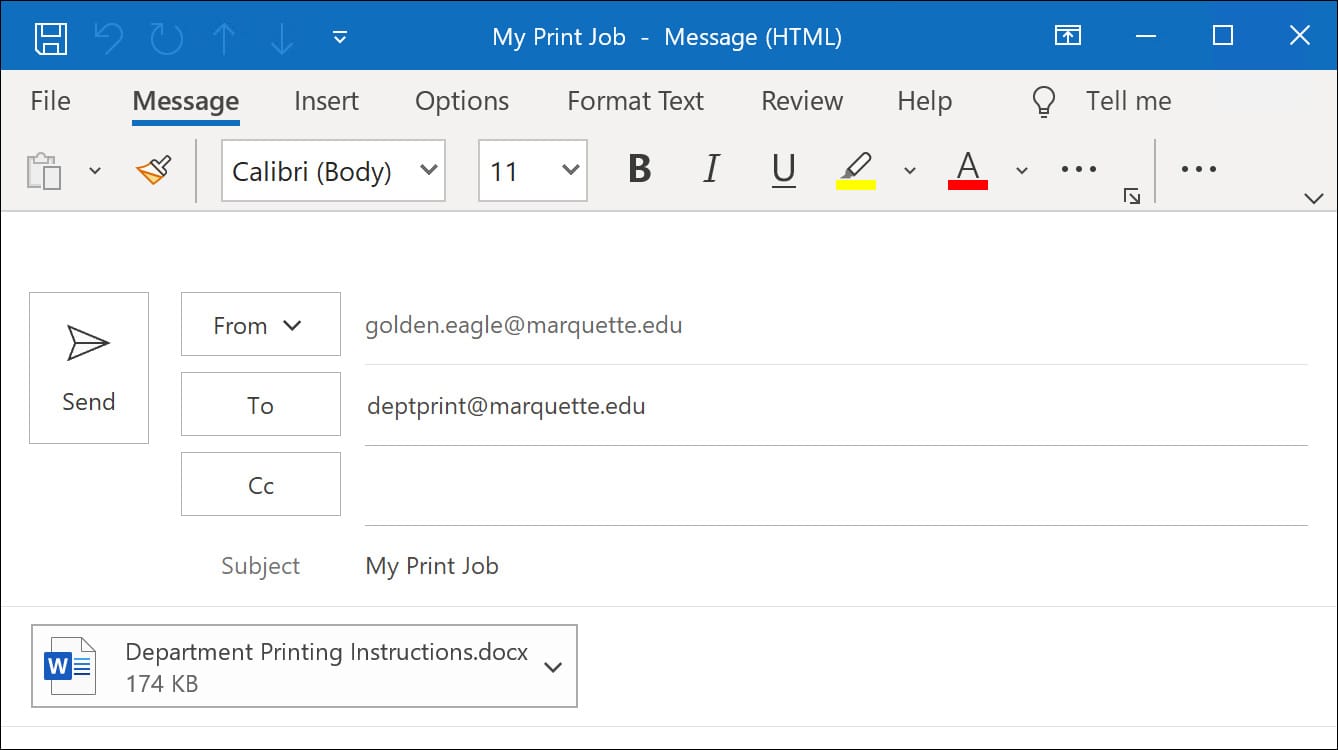Expand the attachment options for Department Printing Instructions.docx
Image resolution: width=1338 pixels, height=750 pixels.
(553, 666)
